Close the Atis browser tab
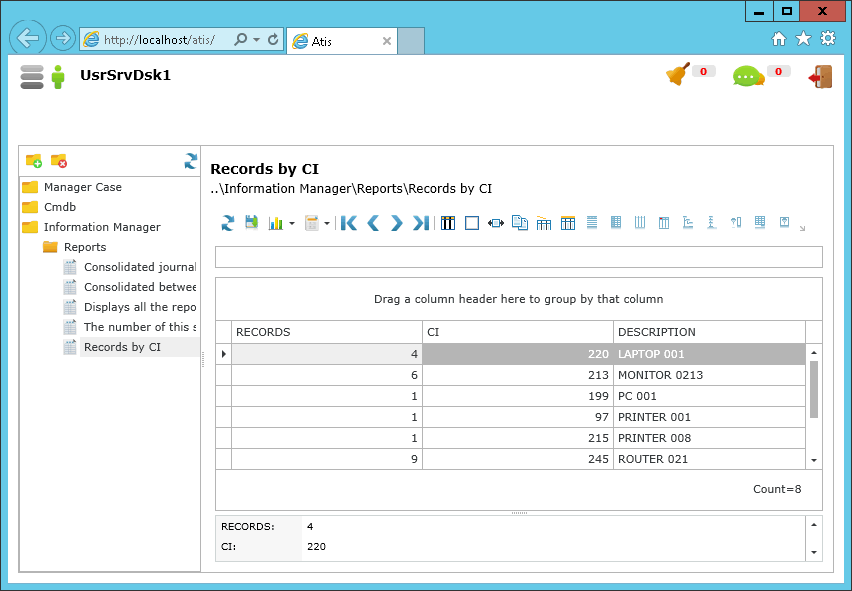Viewport: 852px width, 591px height. [x=387, y=41]
